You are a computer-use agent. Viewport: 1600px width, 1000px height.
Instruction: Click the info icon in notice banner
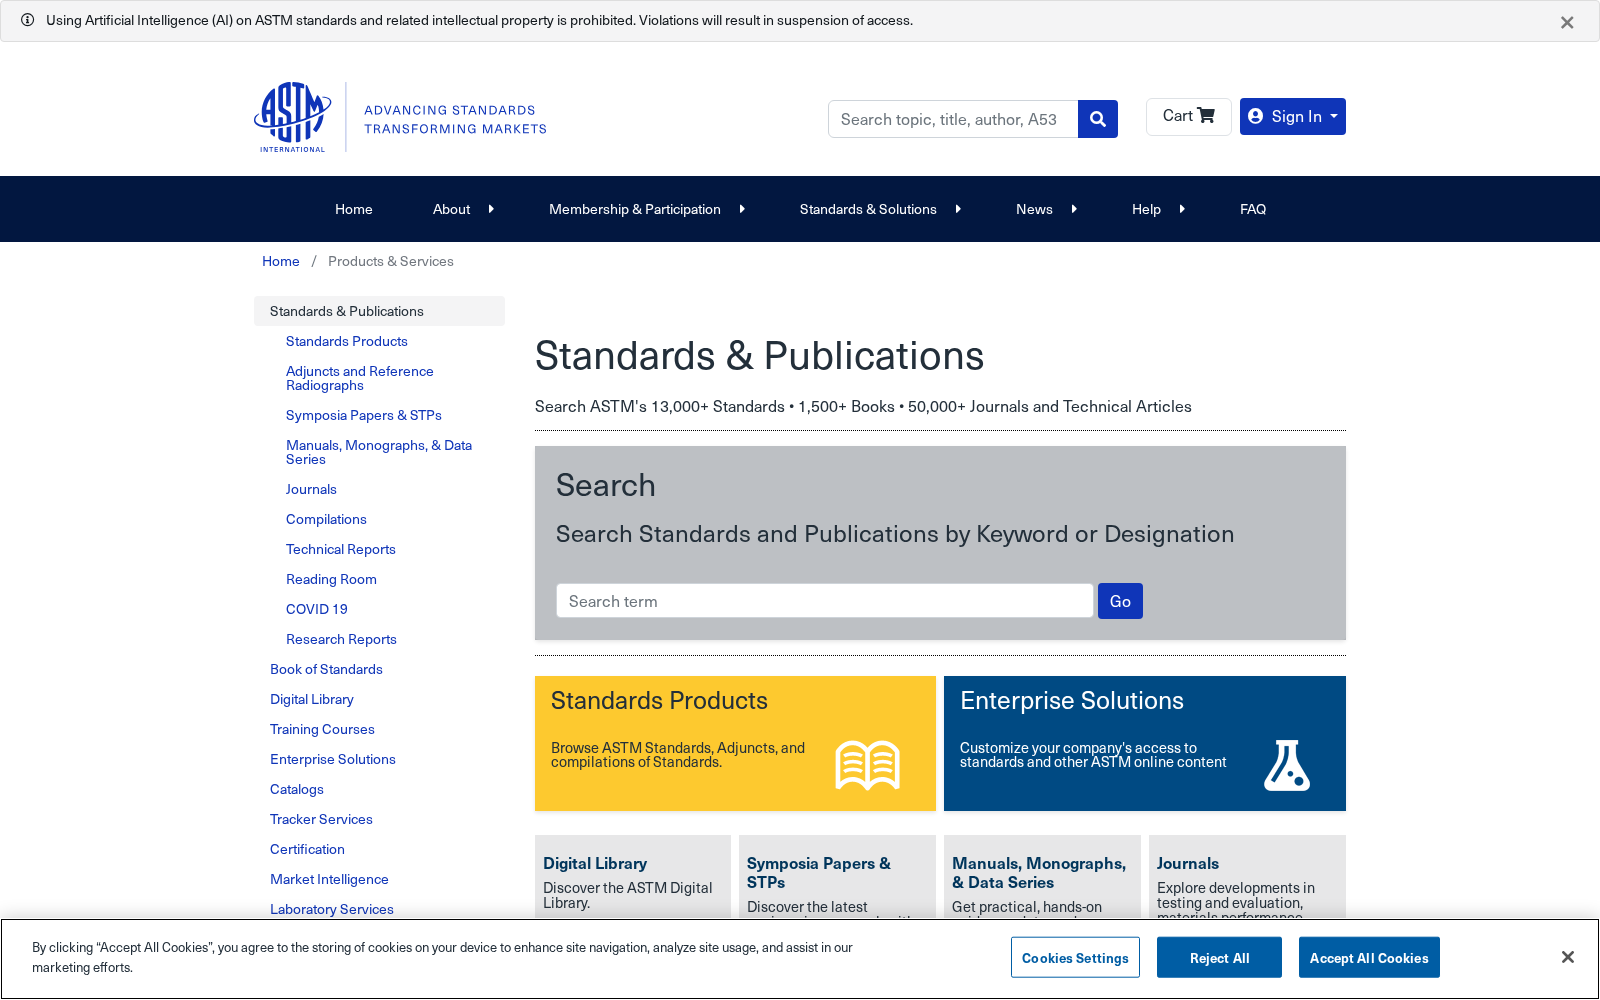[x=27, y=20]
